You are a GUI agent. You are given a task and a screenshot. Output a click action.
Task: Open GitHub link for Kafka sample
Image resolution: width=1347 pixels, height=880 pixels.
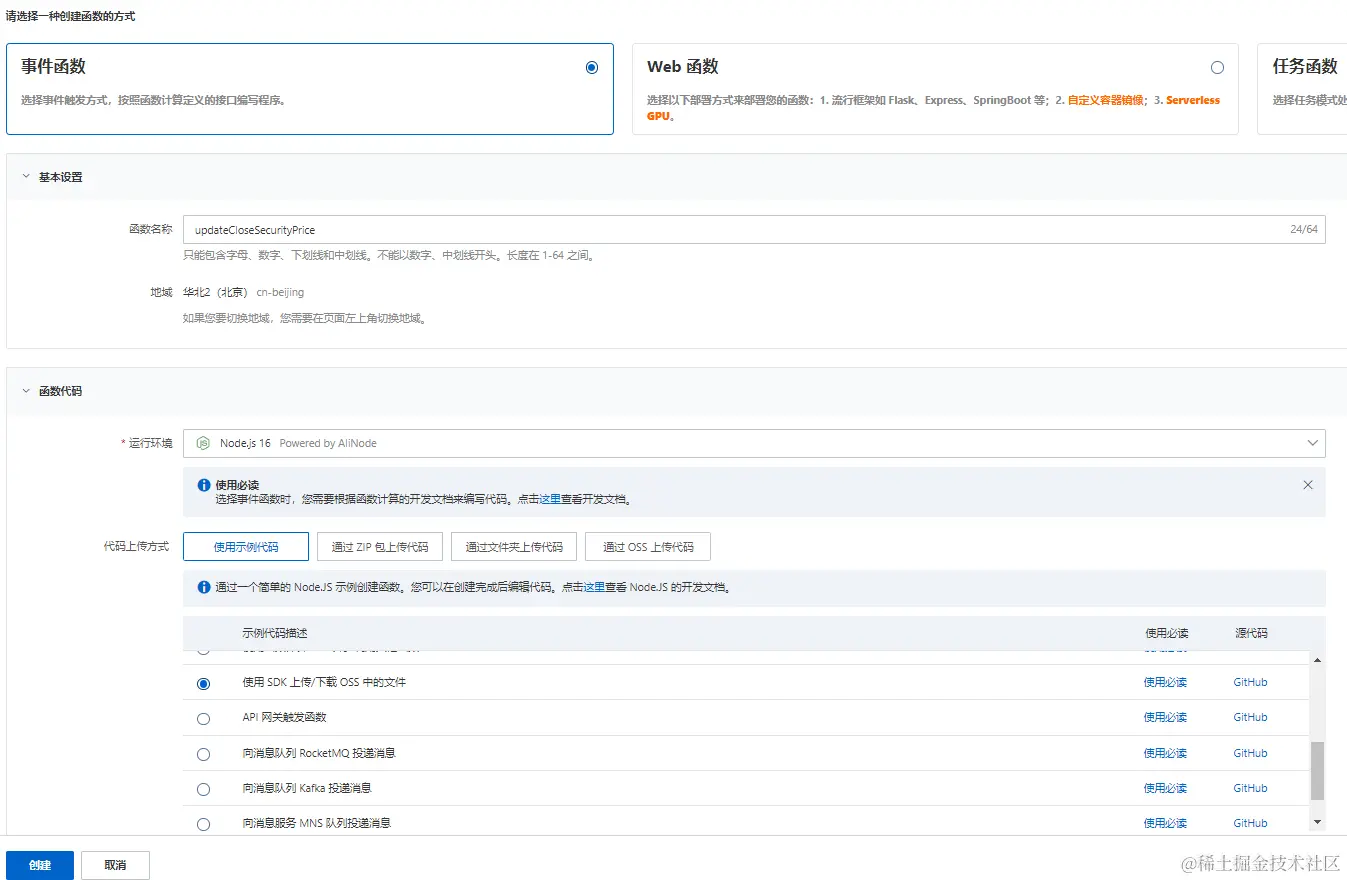coord(1250,788)
